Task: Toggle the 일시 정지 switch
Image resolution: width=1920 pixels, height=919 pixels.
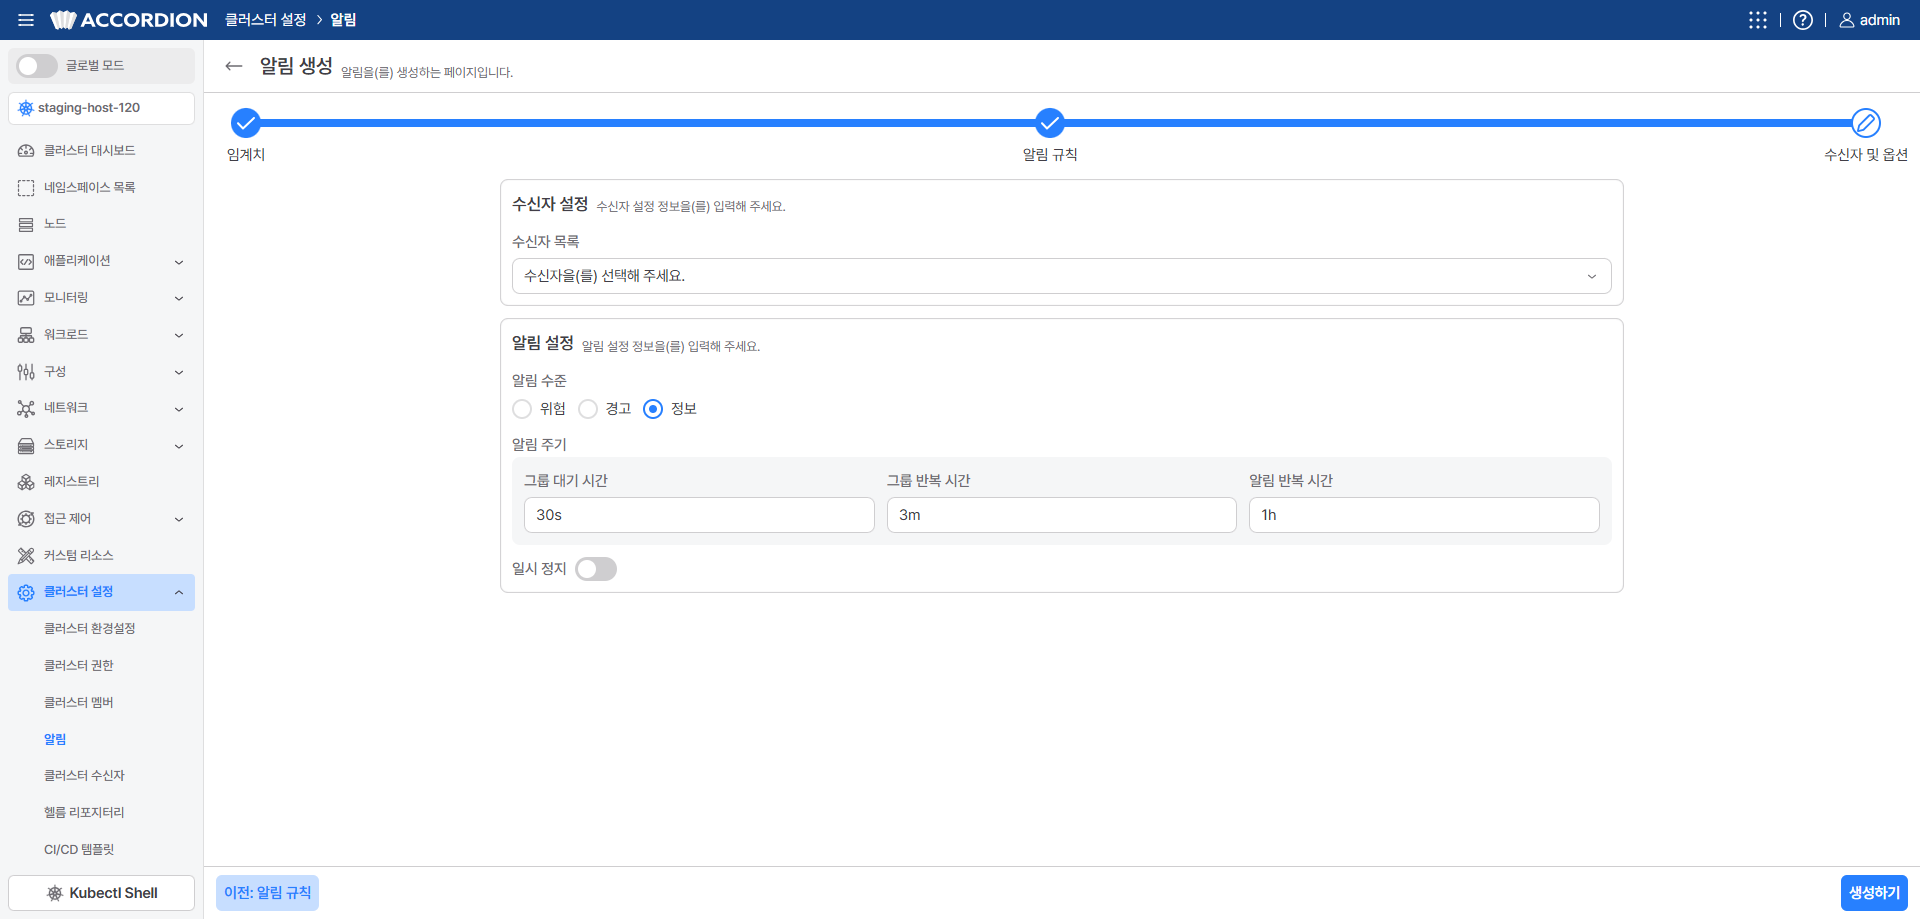Action: (x=596, y=569)
